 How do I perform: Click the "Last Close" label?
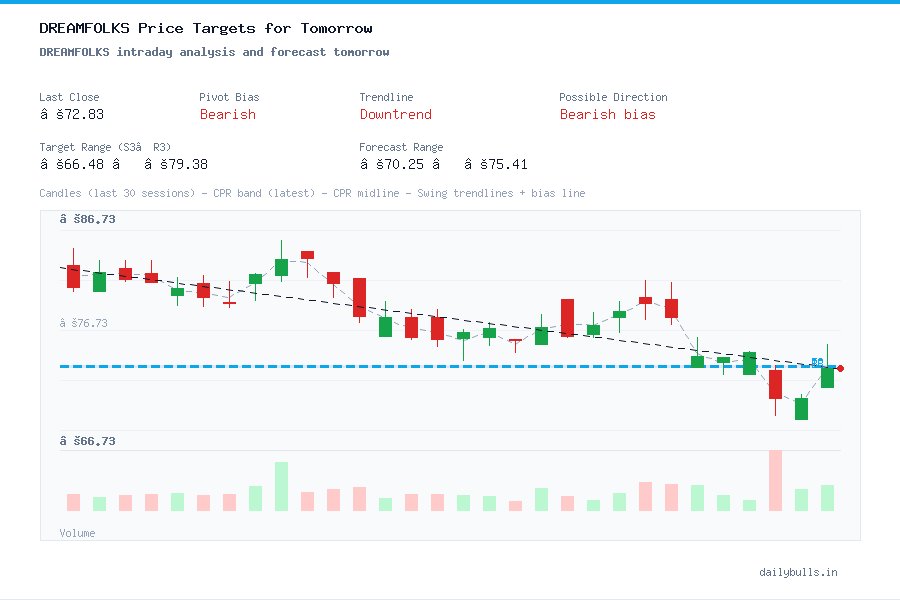[69, 97]
